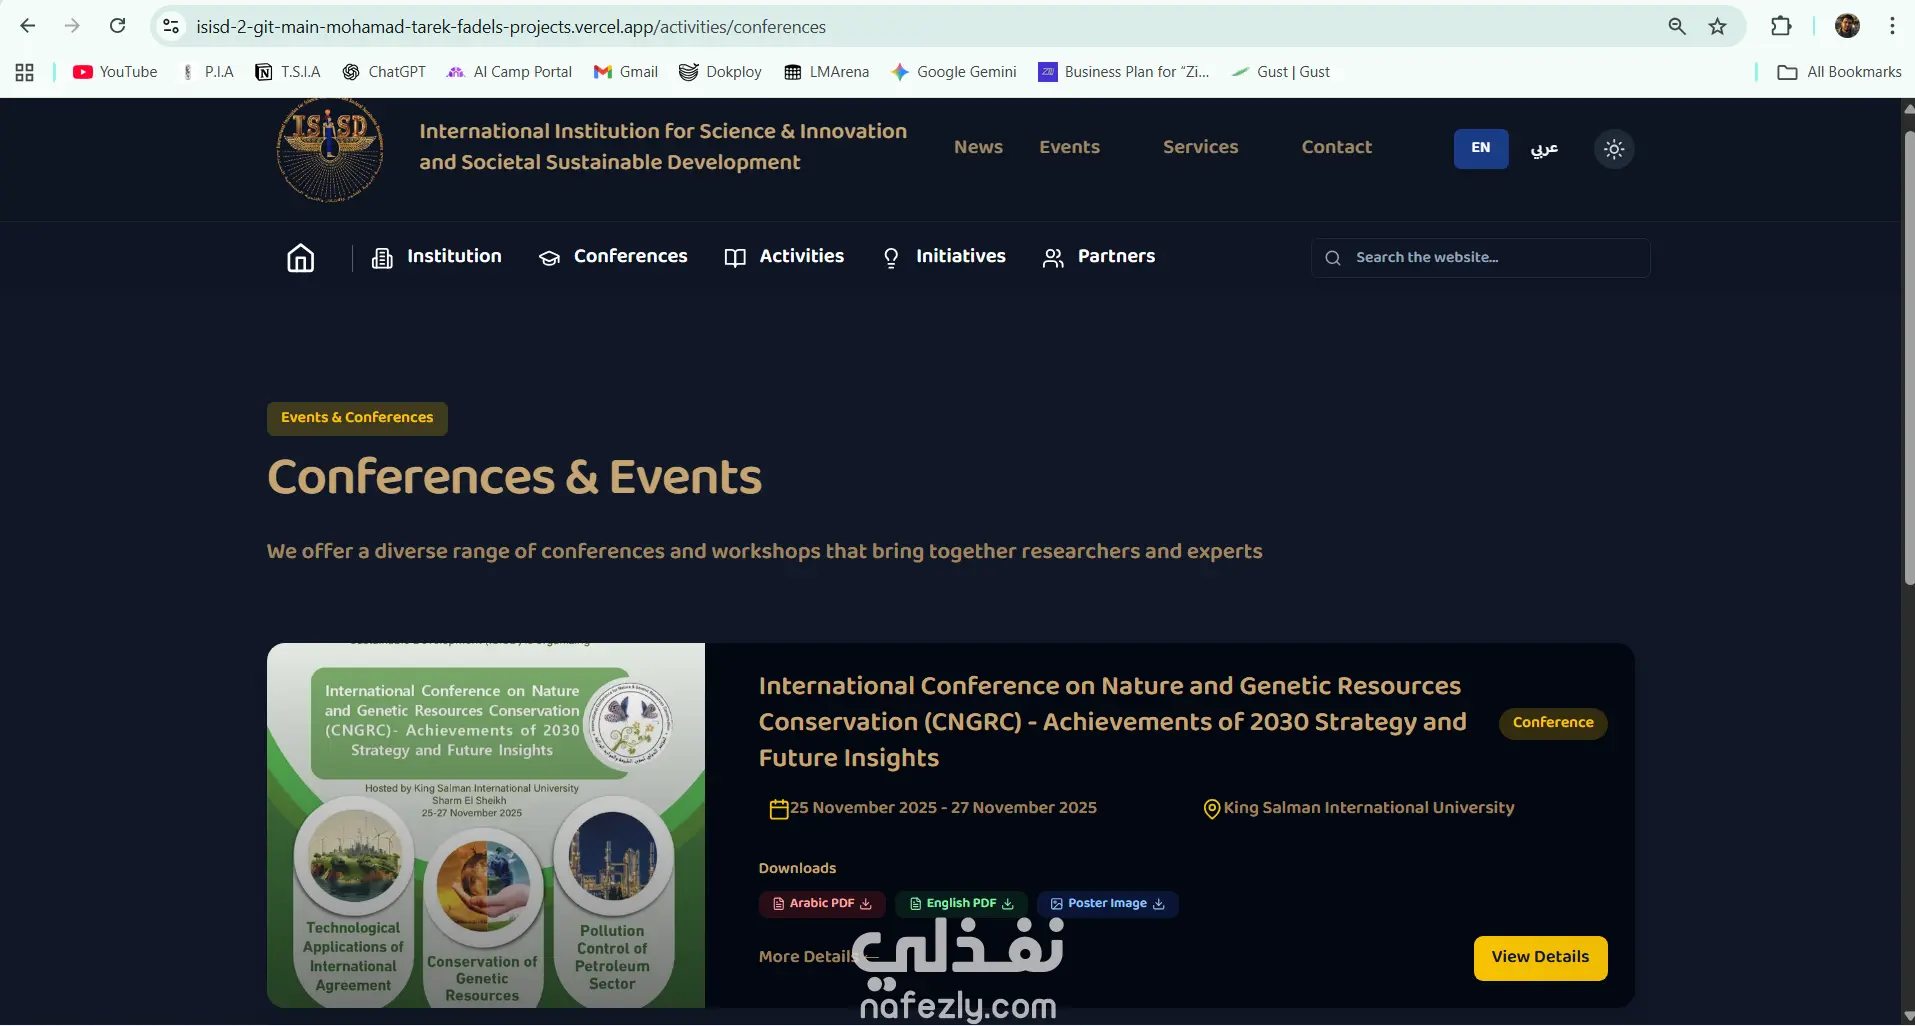Go to the home page via house icon

(x=301, y=258)
